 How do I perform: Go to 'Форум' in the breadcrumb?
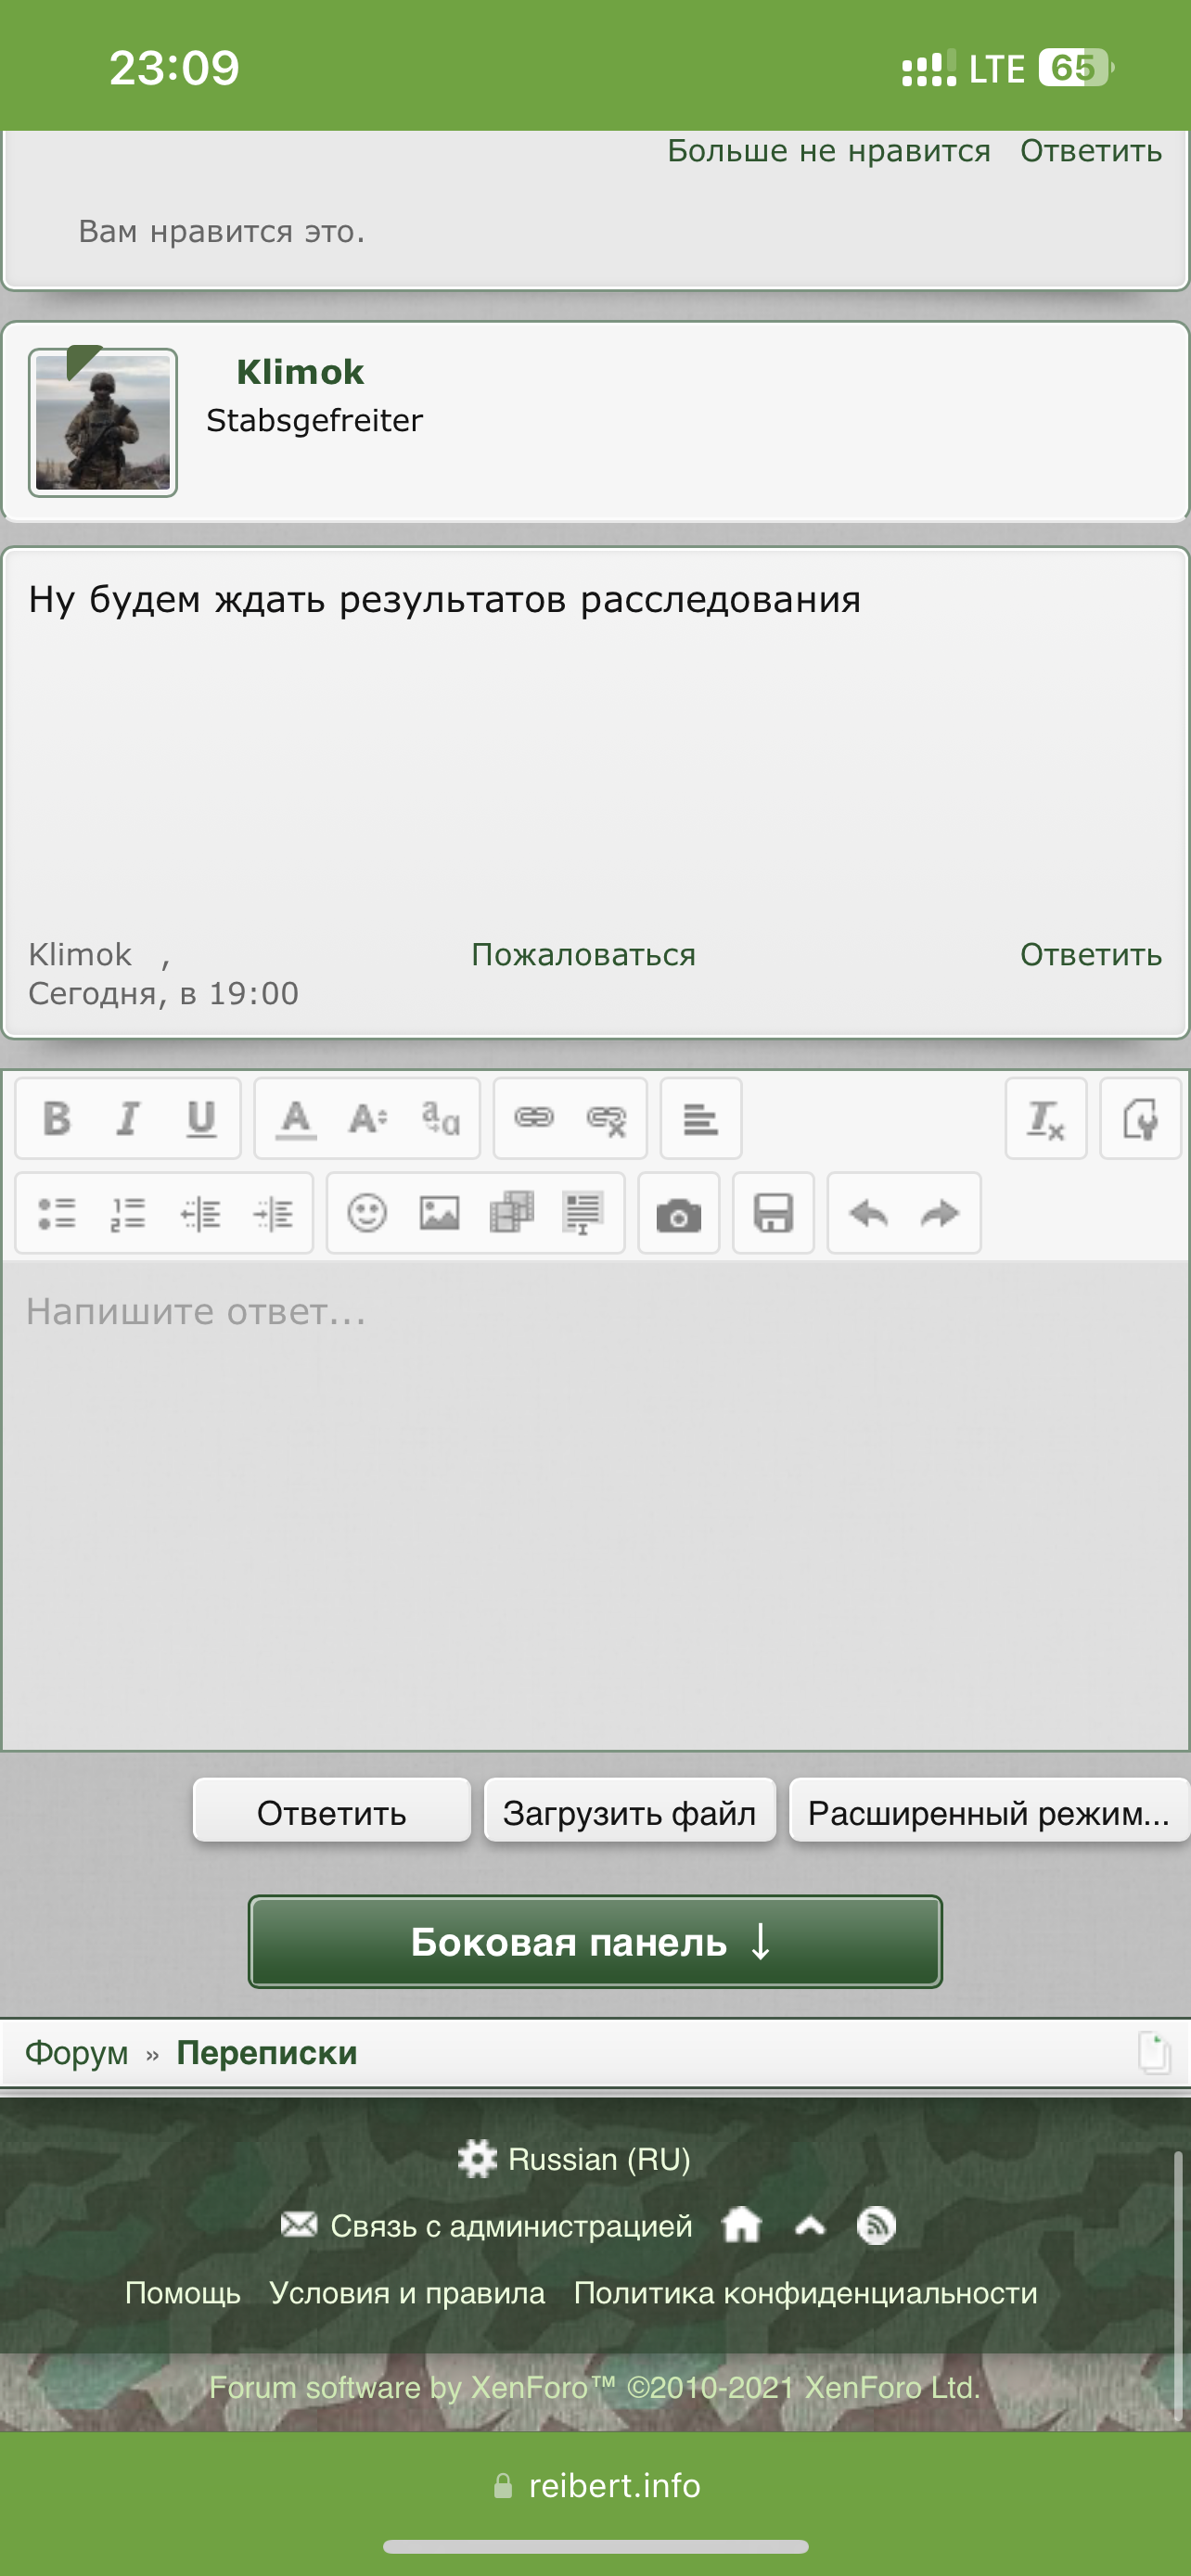point(77,2052)
